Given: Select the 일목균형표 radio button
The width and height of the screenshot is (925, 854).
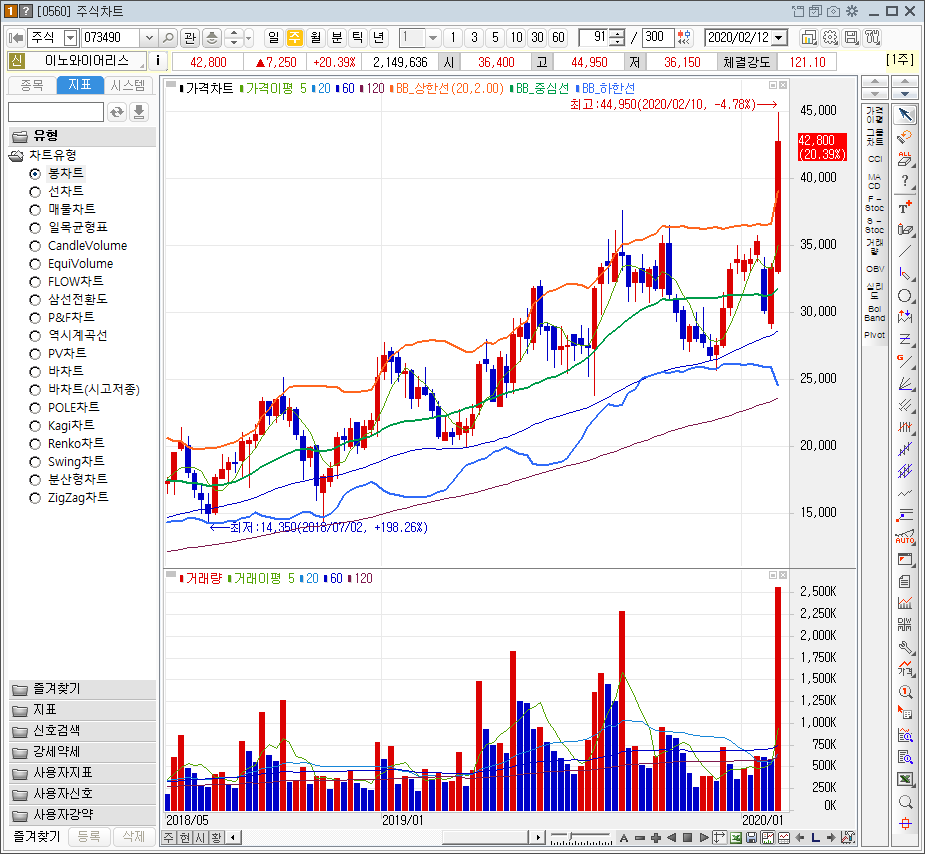Looking at the screenshot, I should click(x=35, y=228).
